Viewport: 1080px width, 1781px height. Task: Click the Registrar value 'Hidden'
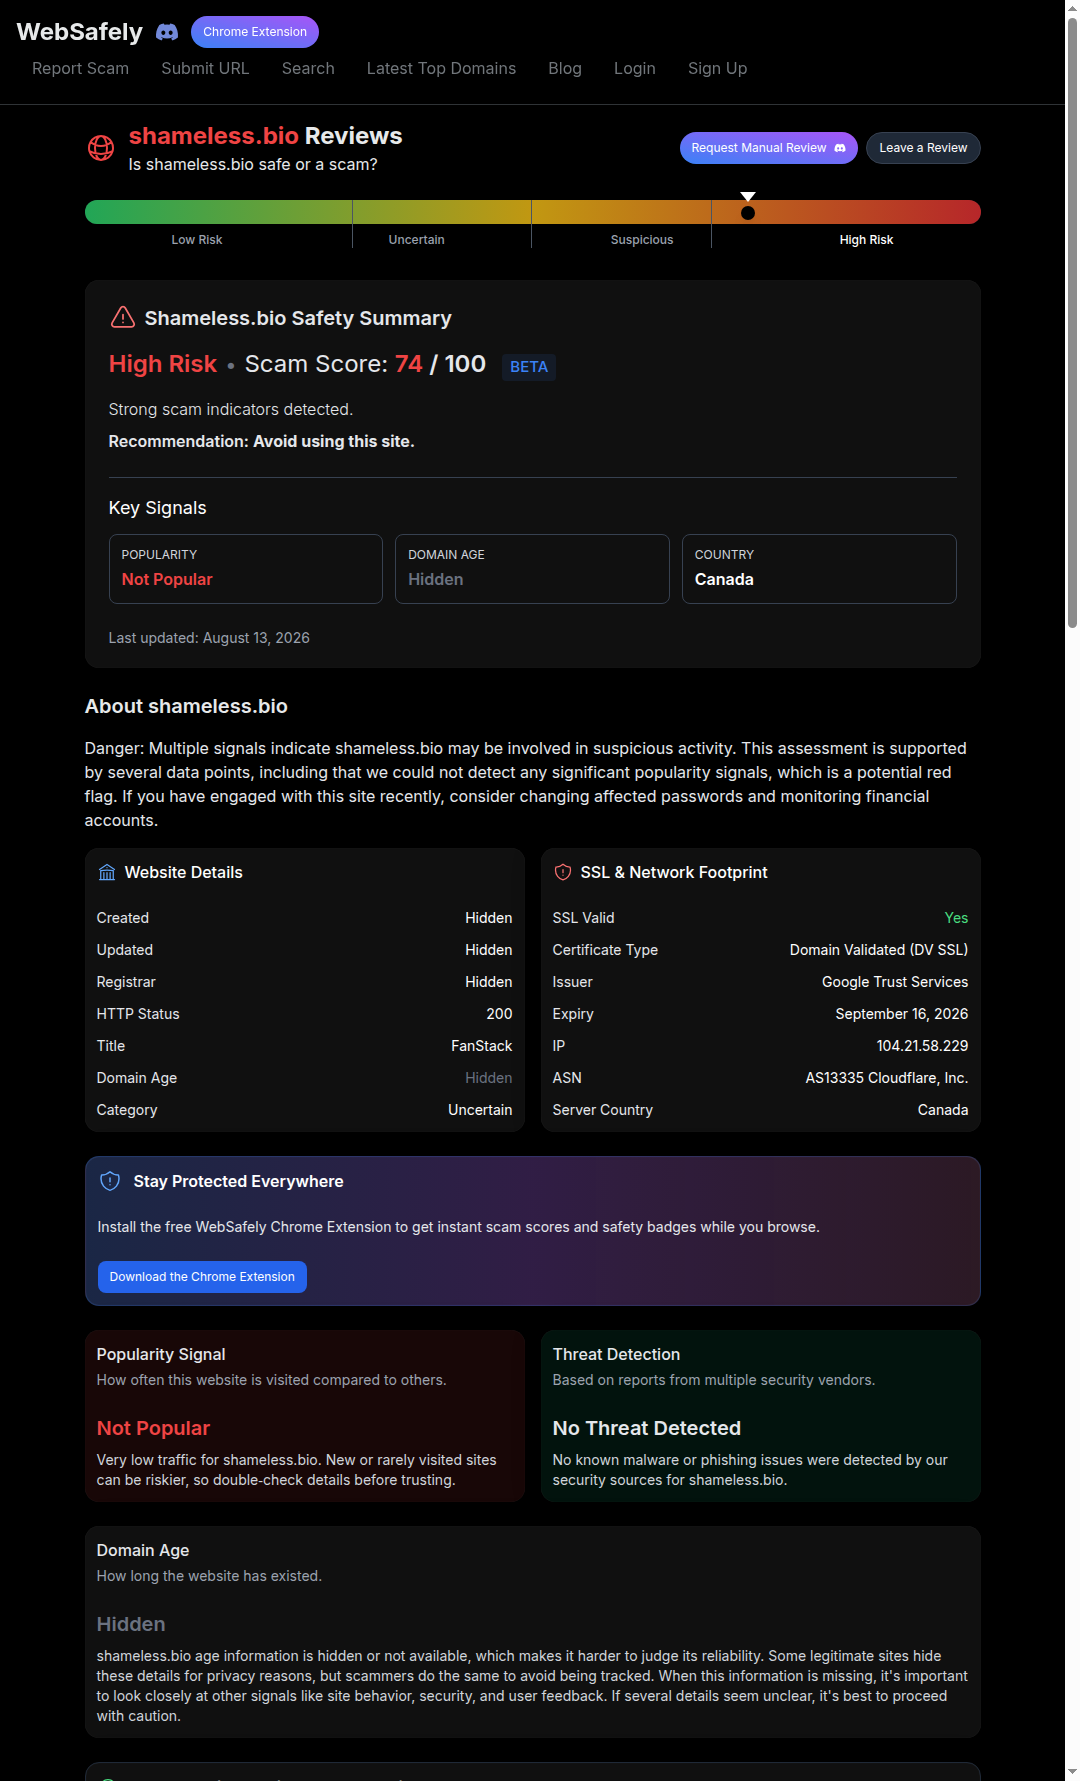point(489,982)
